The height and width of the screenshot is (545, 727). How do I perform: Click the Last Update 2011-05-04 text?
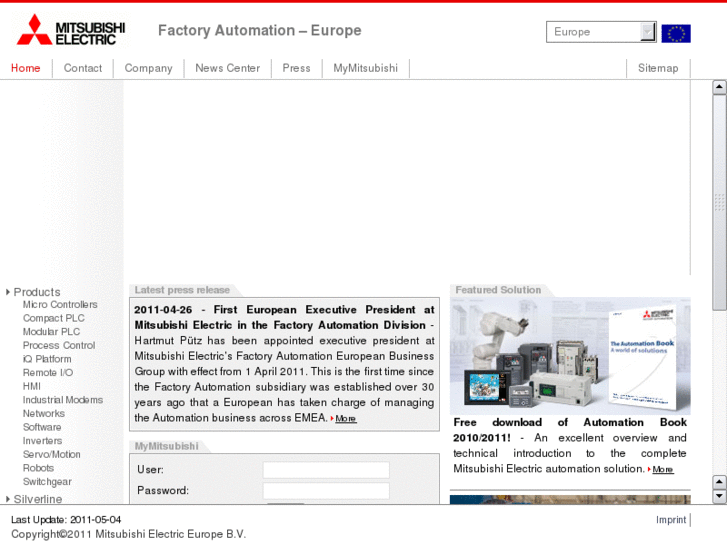pos(66,520)
